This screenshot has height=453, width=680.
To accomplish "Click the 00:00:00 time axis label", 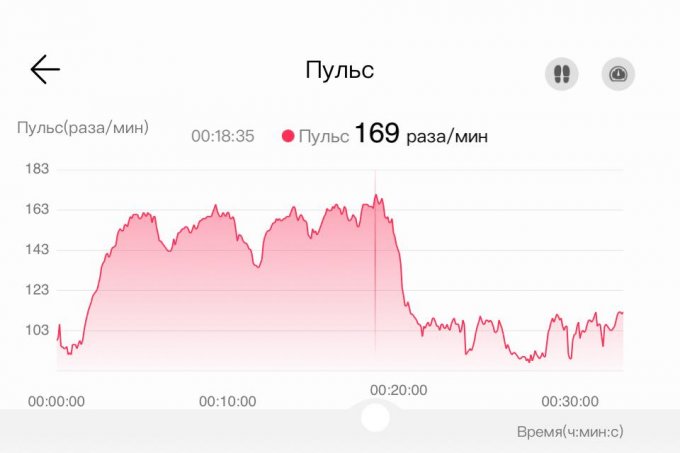I will (56, 401).
